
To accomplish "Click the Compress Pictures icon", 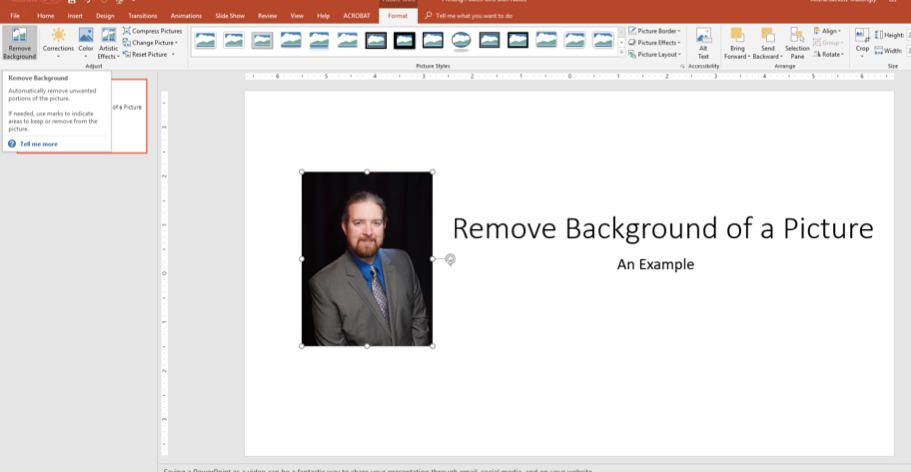I will pyautogui.click(x=127, y=31).
